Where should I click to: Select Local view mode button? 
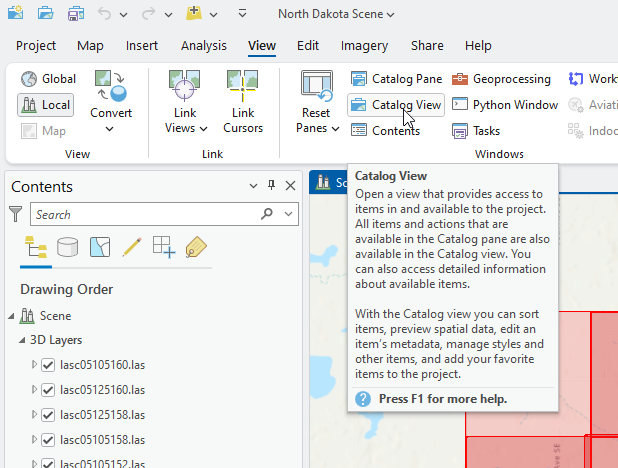[x=46, y=105]
